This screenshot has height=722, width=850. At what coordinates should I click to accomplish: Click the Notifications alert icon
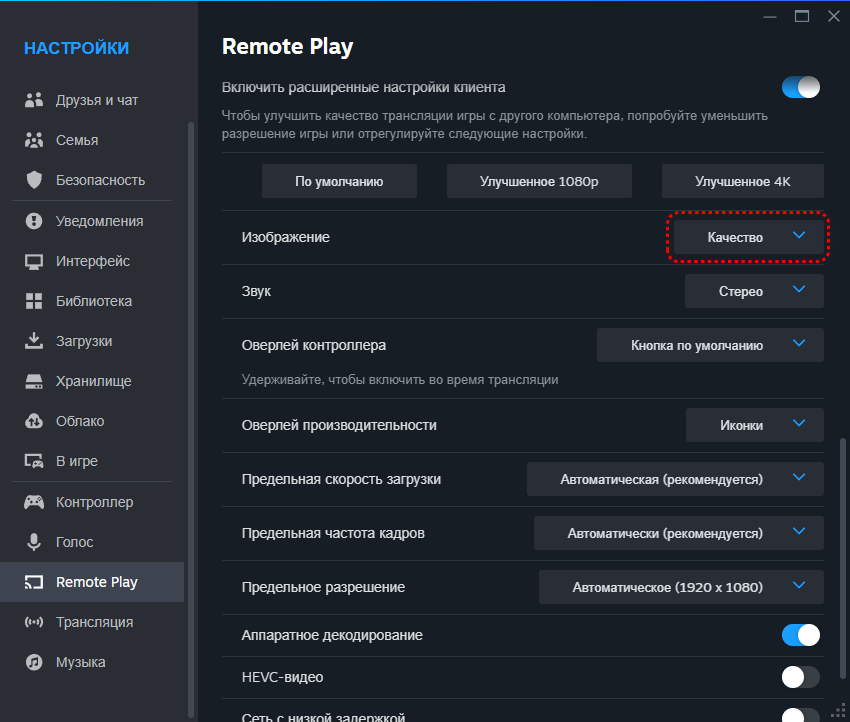point(35,221)
